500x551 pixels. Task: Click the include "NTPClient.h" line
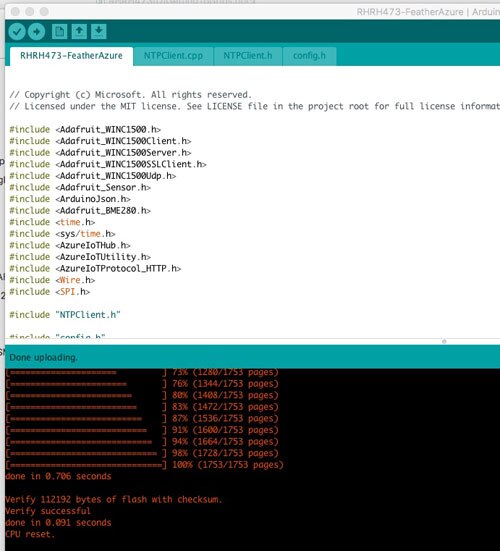(x=65, y=315)
